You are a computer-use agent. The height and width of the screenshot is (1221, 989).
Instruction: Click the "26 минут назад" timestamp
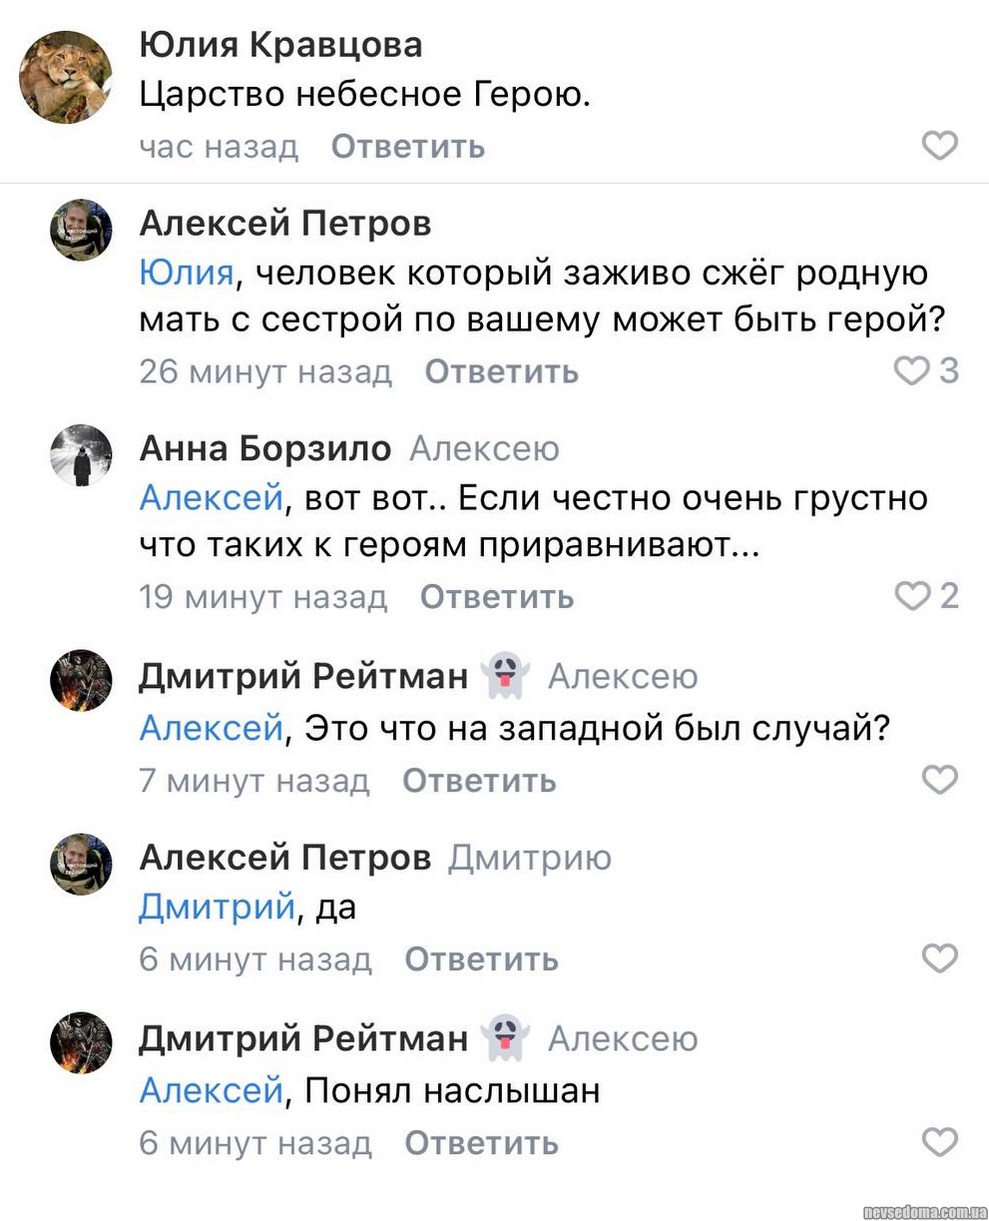266,372
